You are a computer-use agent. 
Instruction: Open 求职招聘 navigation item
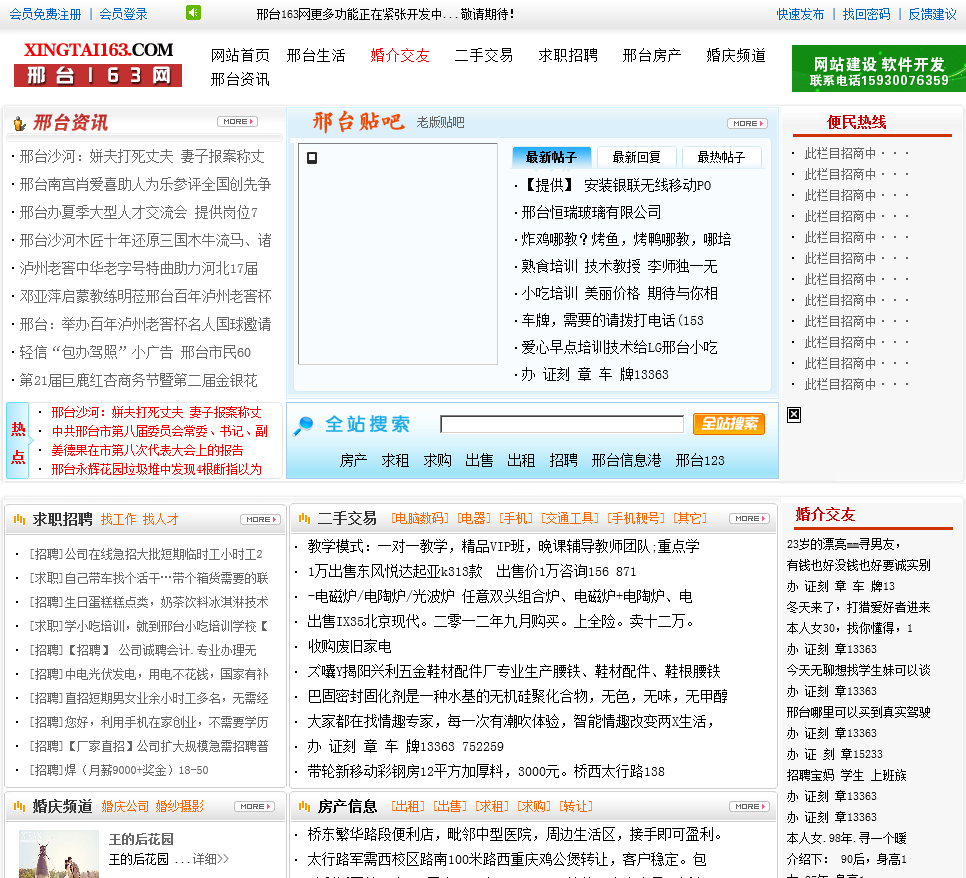click(568, 55)
